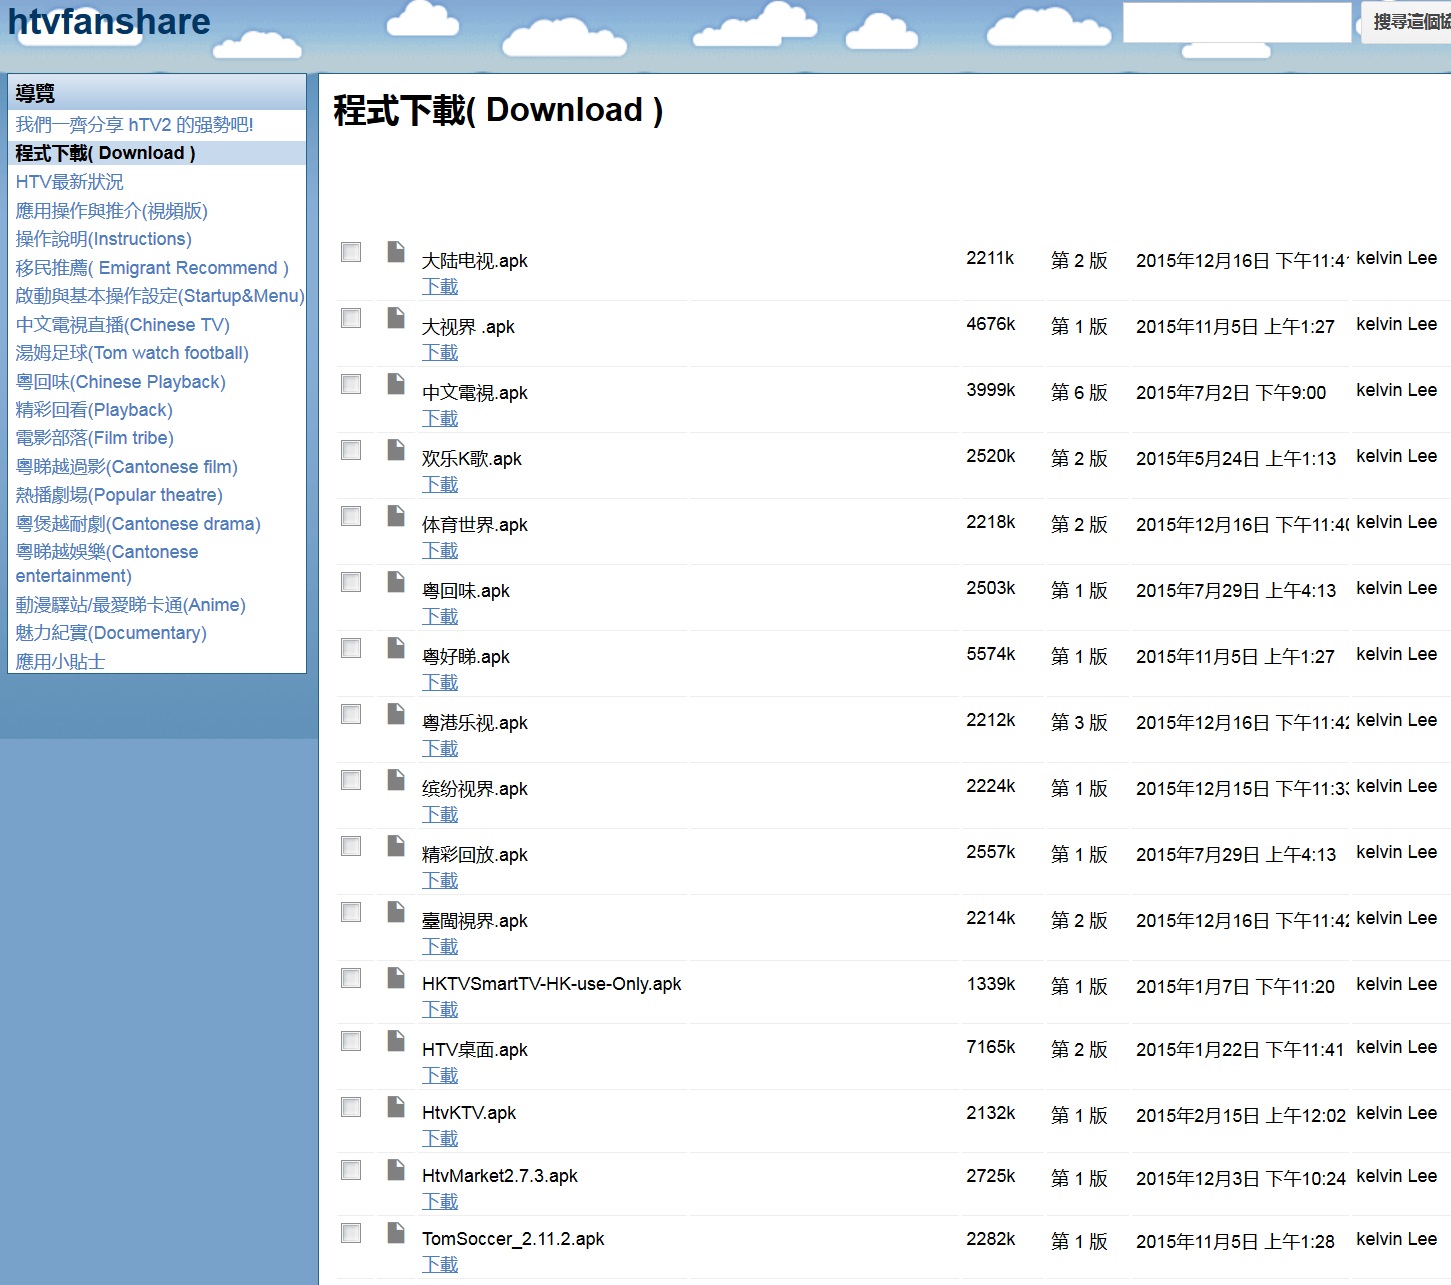Tick the checkbox for 粤港乐视.apk
The width and height of the screenshot is (1451, 1285).
click(x=351, y=714)
